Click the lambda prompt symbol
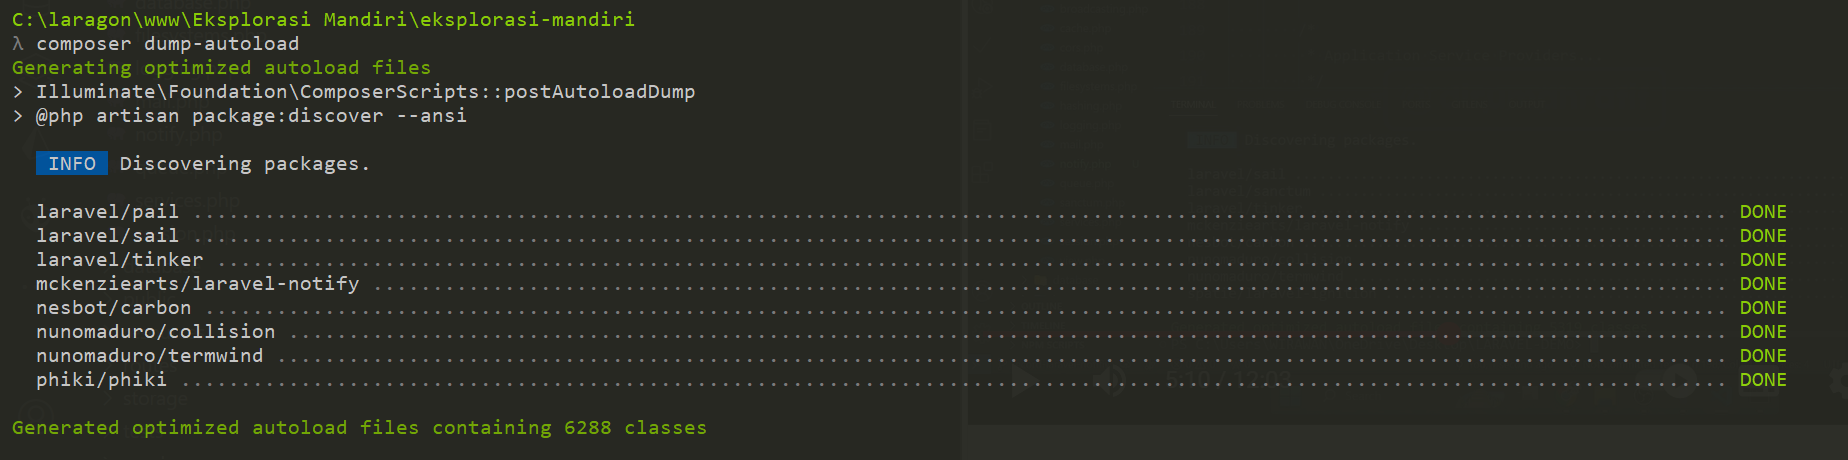This screenshot has width=1848, height=460. click(18, 44)
